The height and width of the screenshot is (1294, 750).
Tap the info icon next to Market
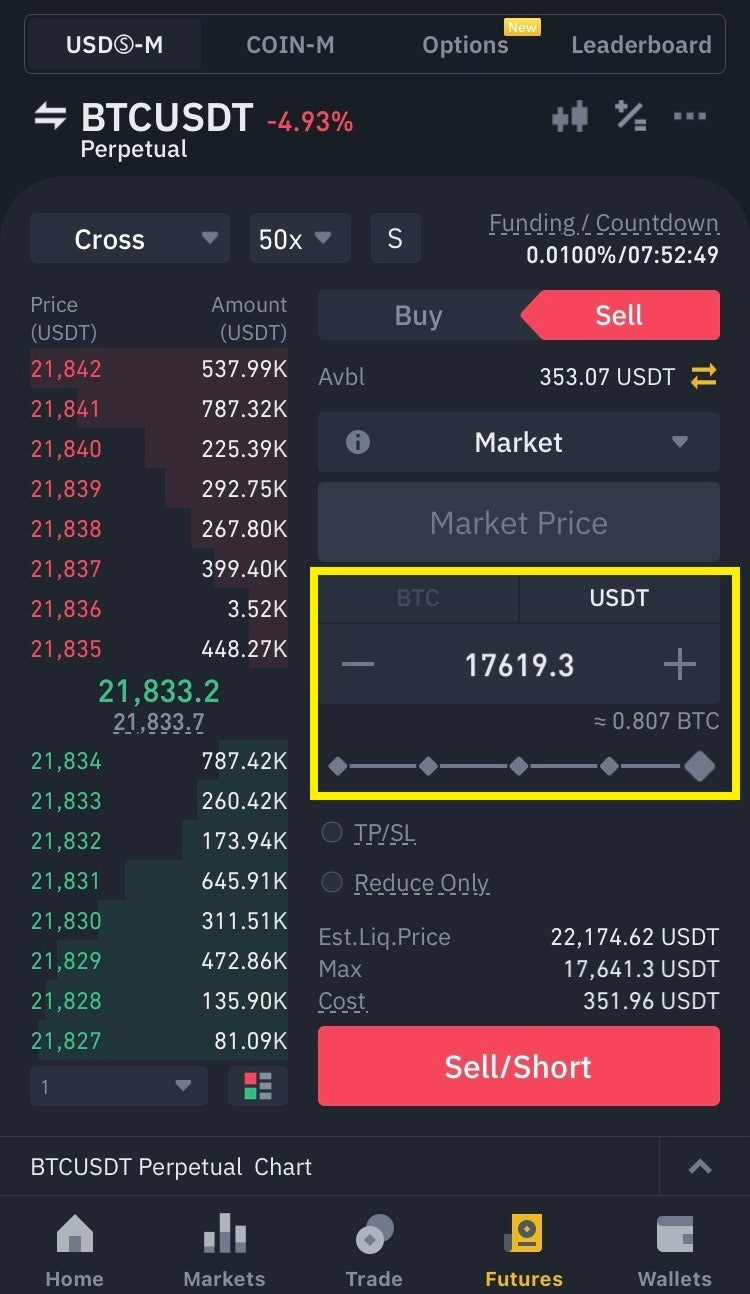point(357,442)
